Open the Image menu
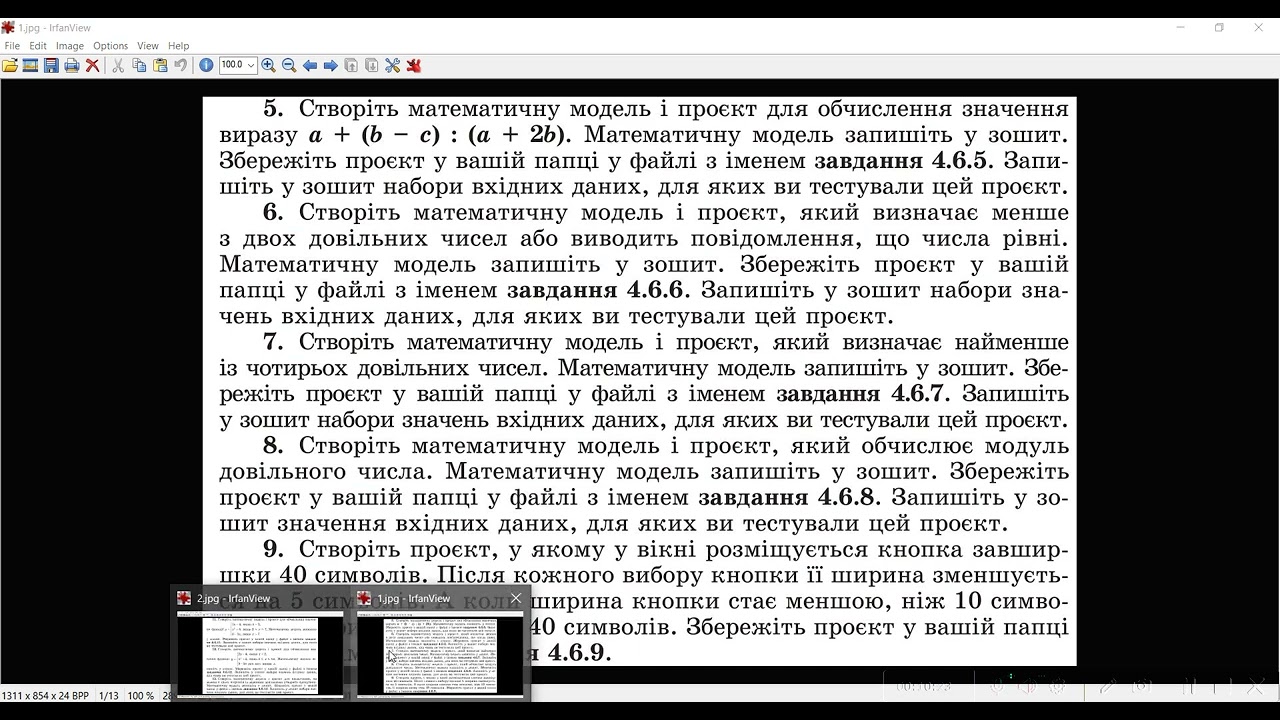Viewport: 1280px width, 720px height. pos(70,46)
